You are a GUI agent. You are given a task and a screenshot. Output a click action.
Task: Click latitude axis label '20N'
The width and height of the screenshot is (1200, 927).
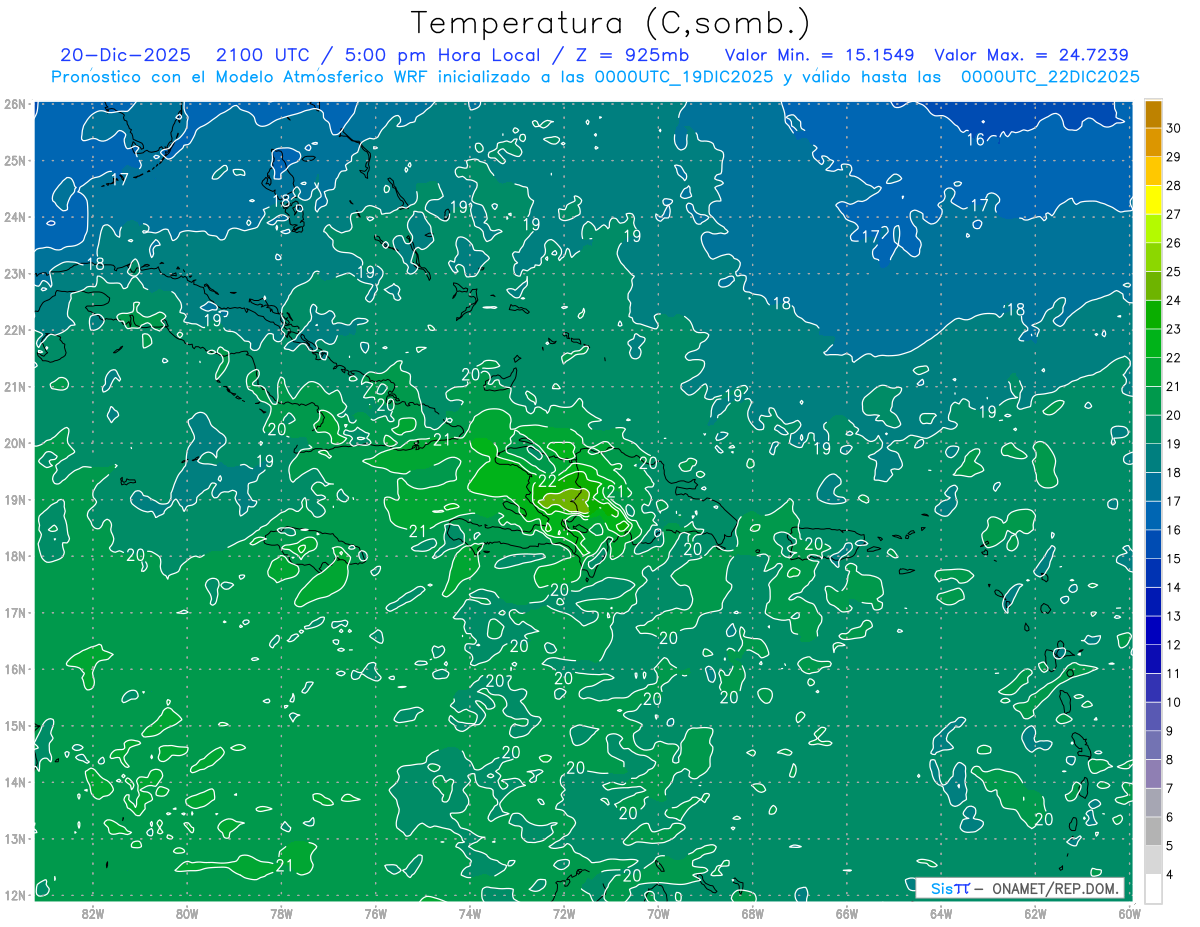tap(15, 443)
